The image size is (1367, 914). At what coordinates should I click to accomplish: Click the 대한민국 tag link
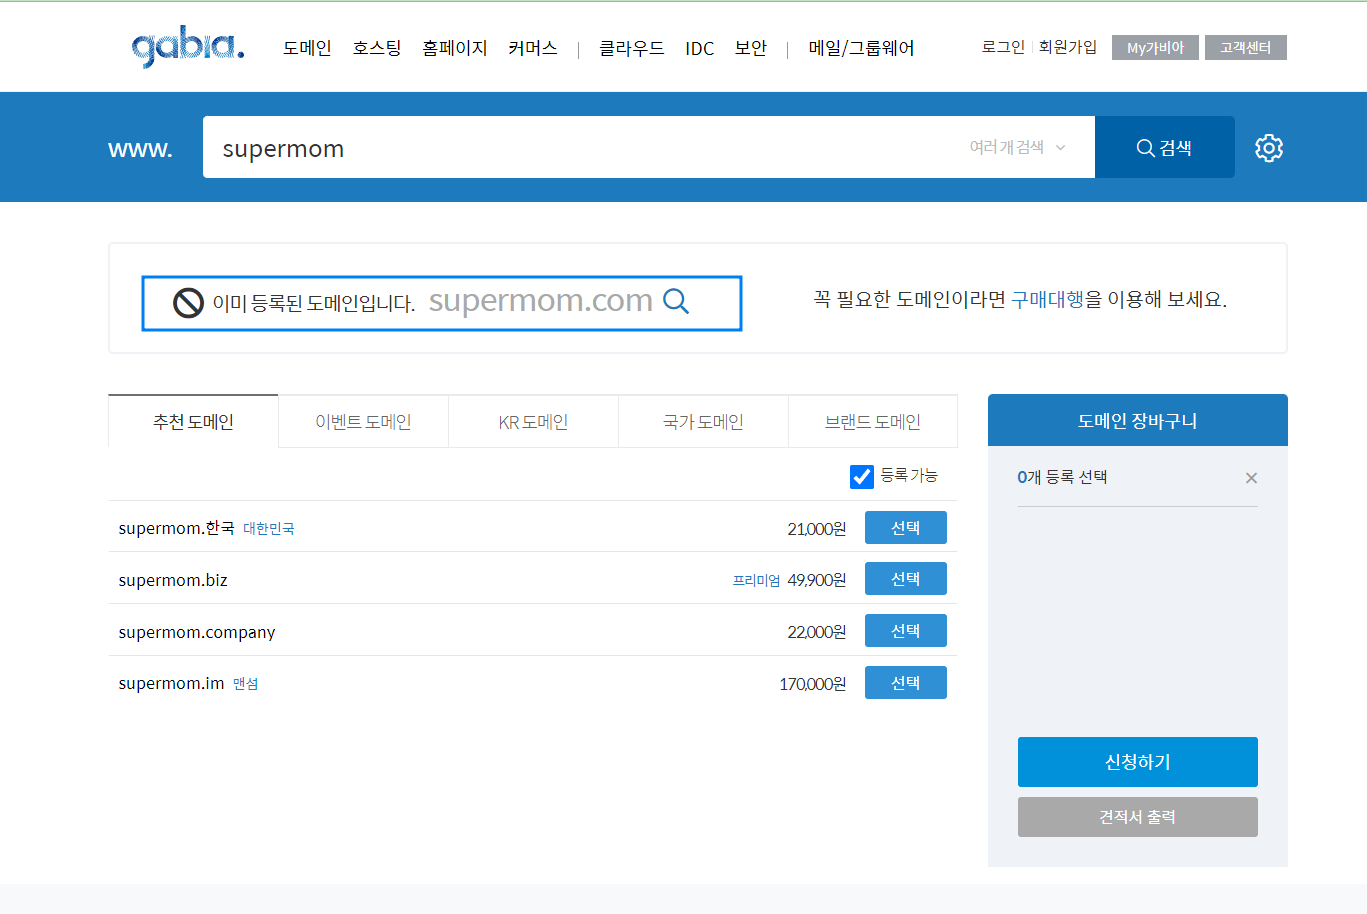269,529
